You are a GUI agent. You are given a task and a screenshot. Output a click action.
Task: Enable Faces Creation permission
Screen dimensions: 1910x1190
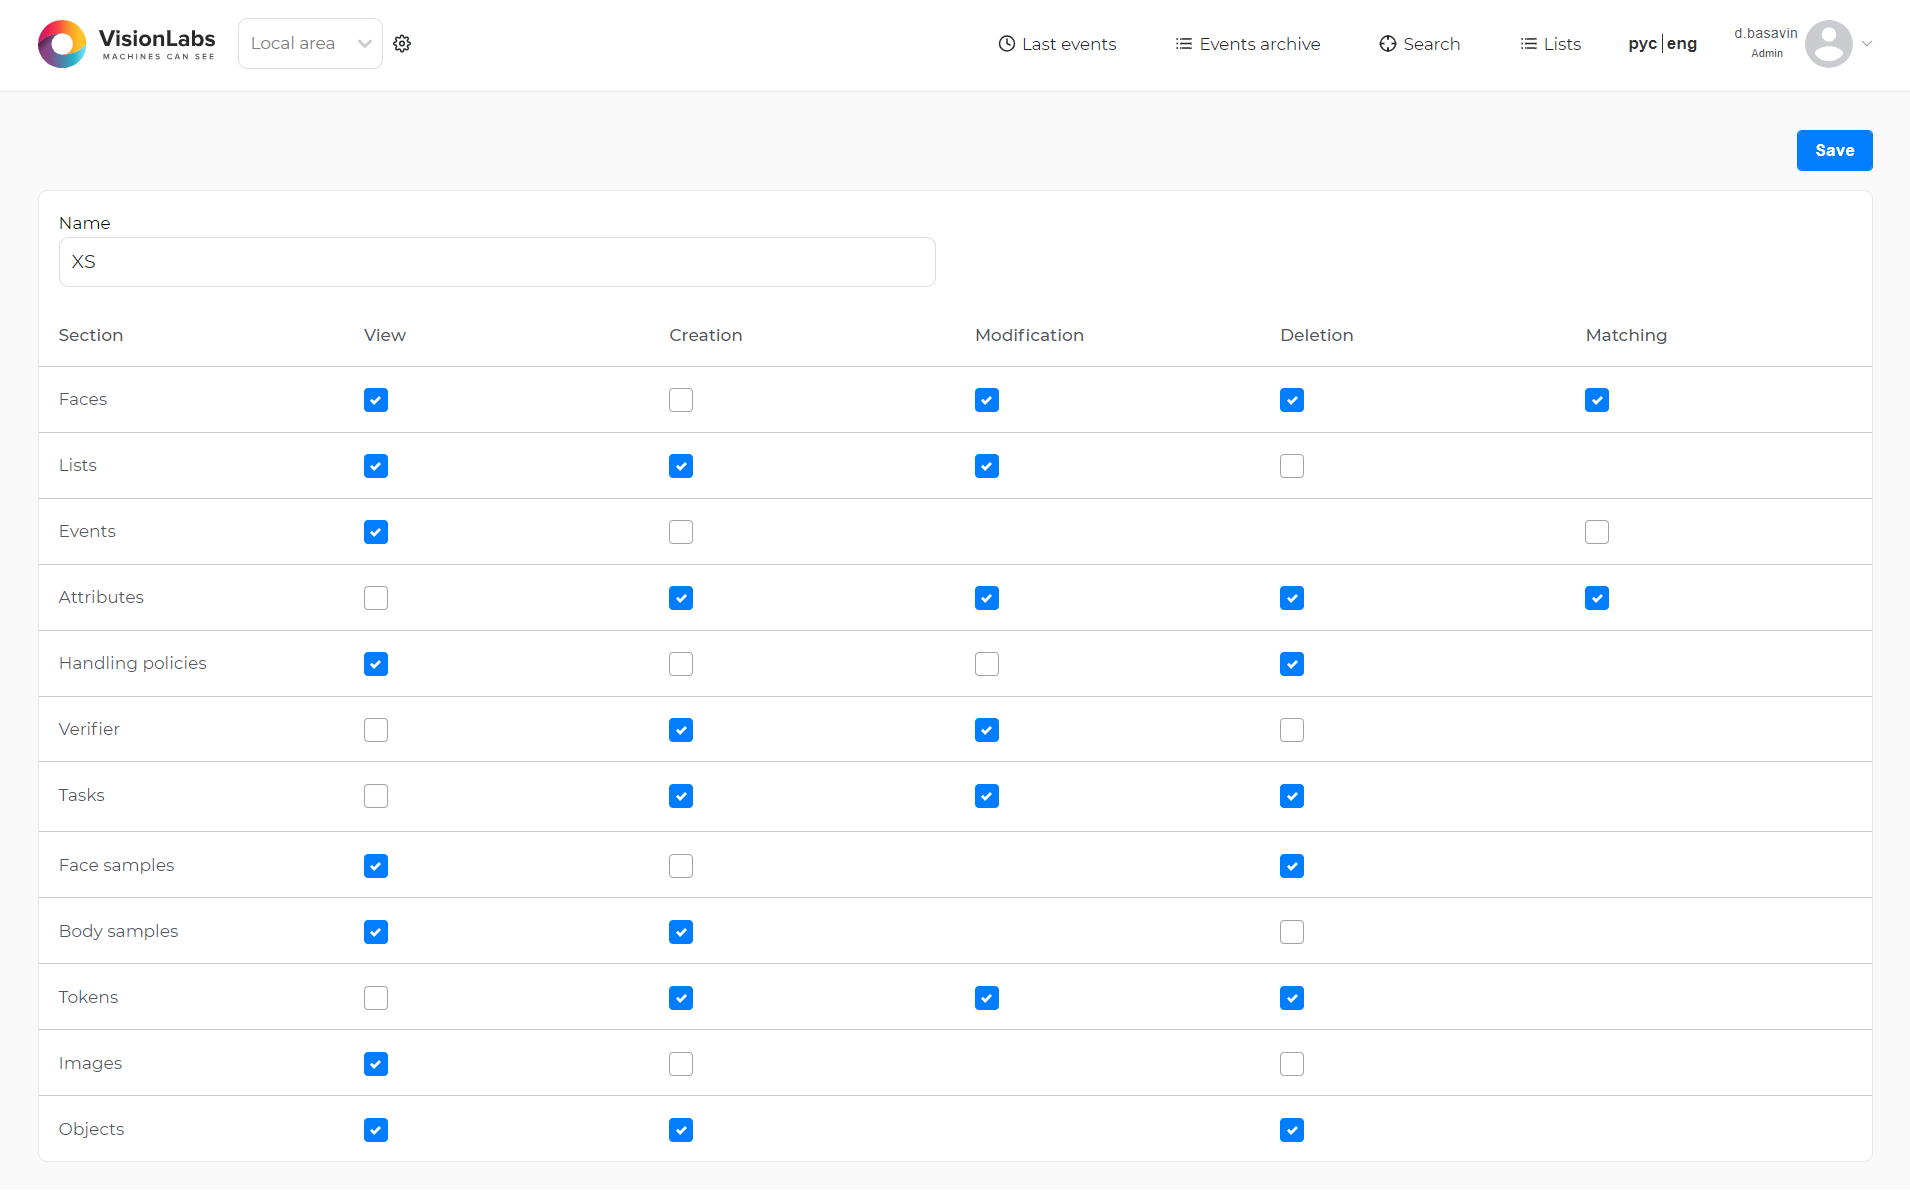681,400
